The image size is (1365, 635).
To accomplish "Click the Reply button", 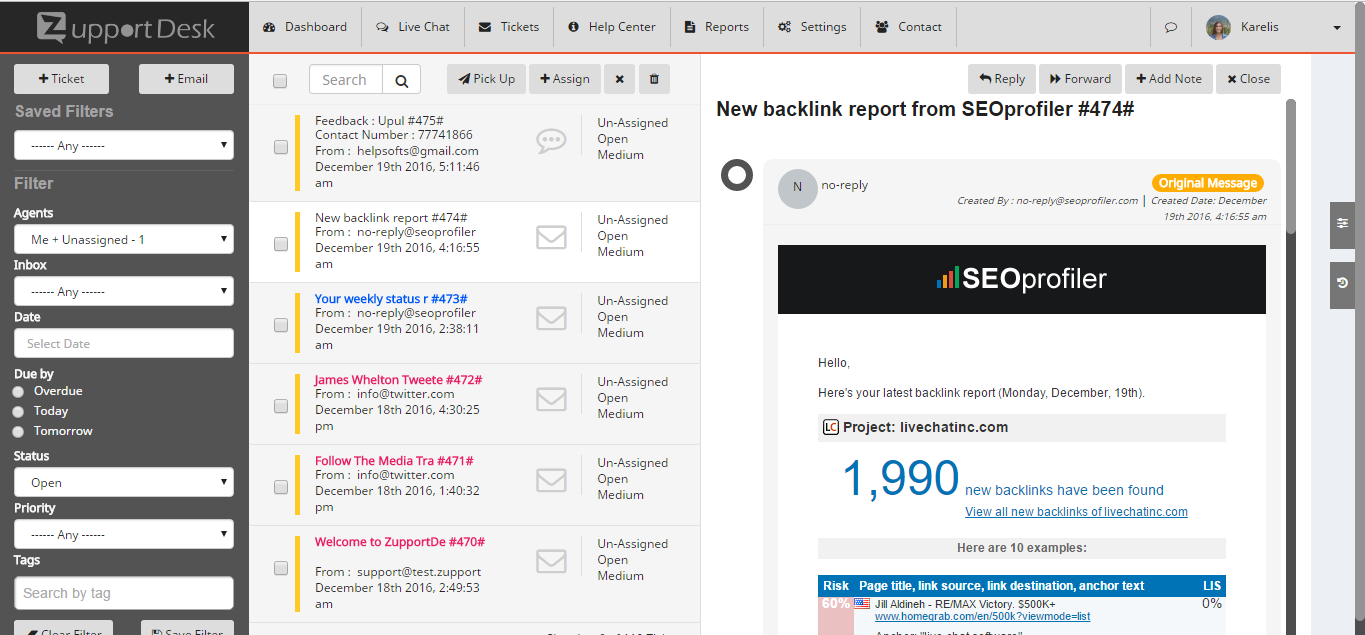I will tap(1002, 79).
